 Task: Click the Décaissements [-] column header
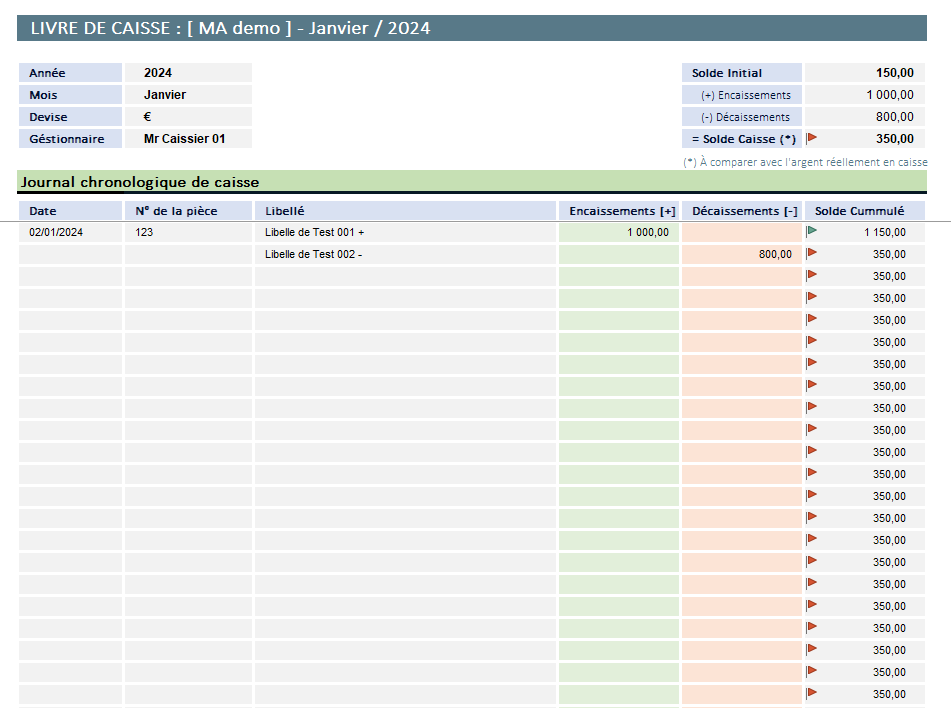coord(741,211)
